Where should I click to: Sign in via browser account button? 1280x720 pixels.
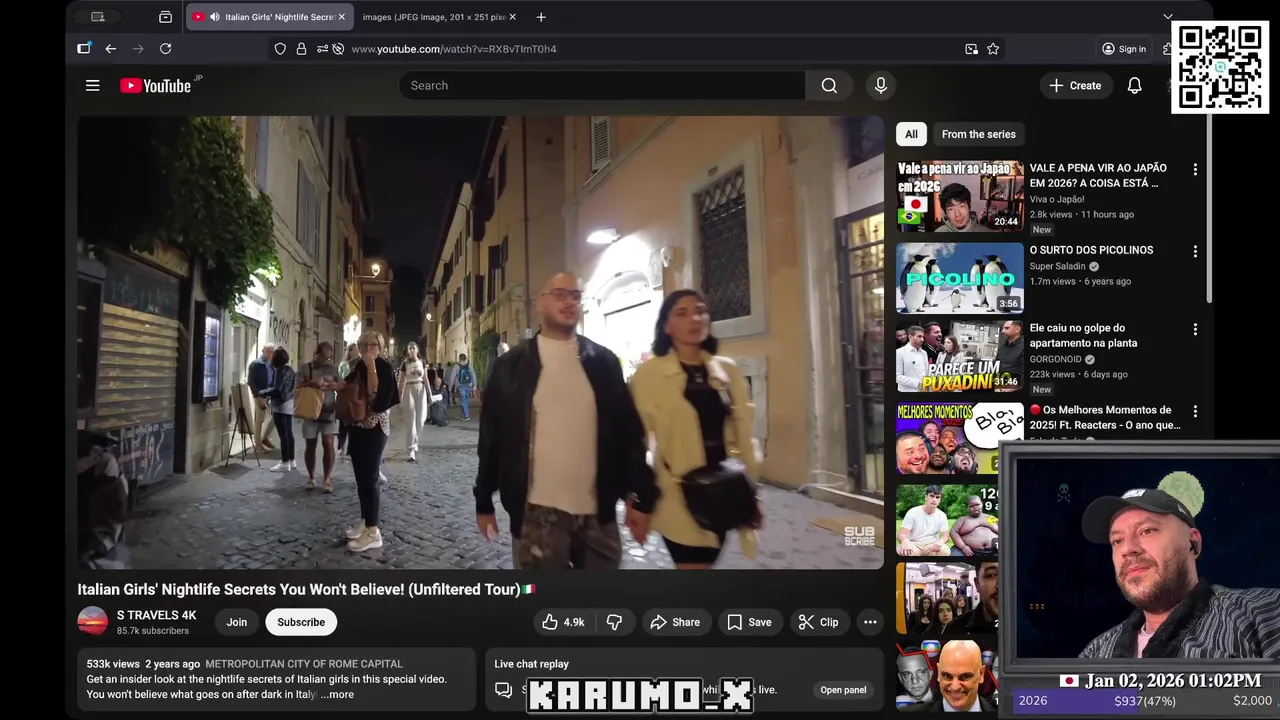click(1124, 49)
